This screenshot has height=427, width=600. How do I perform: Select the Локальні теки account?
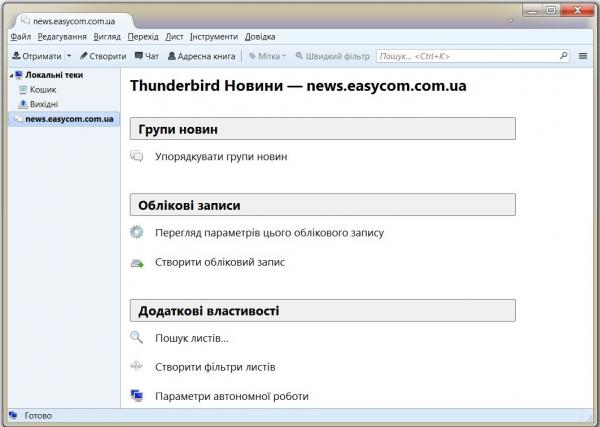[x=54, y=75]
